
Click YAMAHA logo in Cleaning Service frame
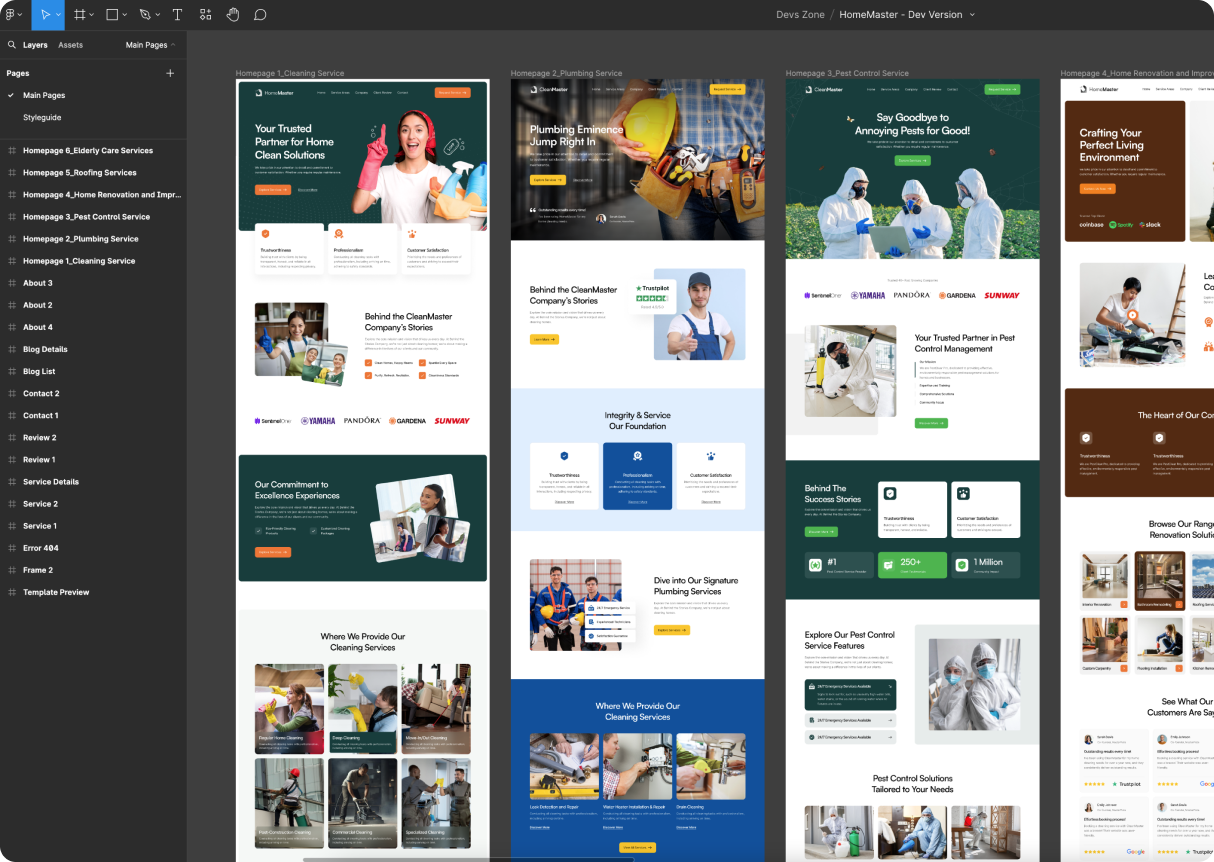[318, 421]
